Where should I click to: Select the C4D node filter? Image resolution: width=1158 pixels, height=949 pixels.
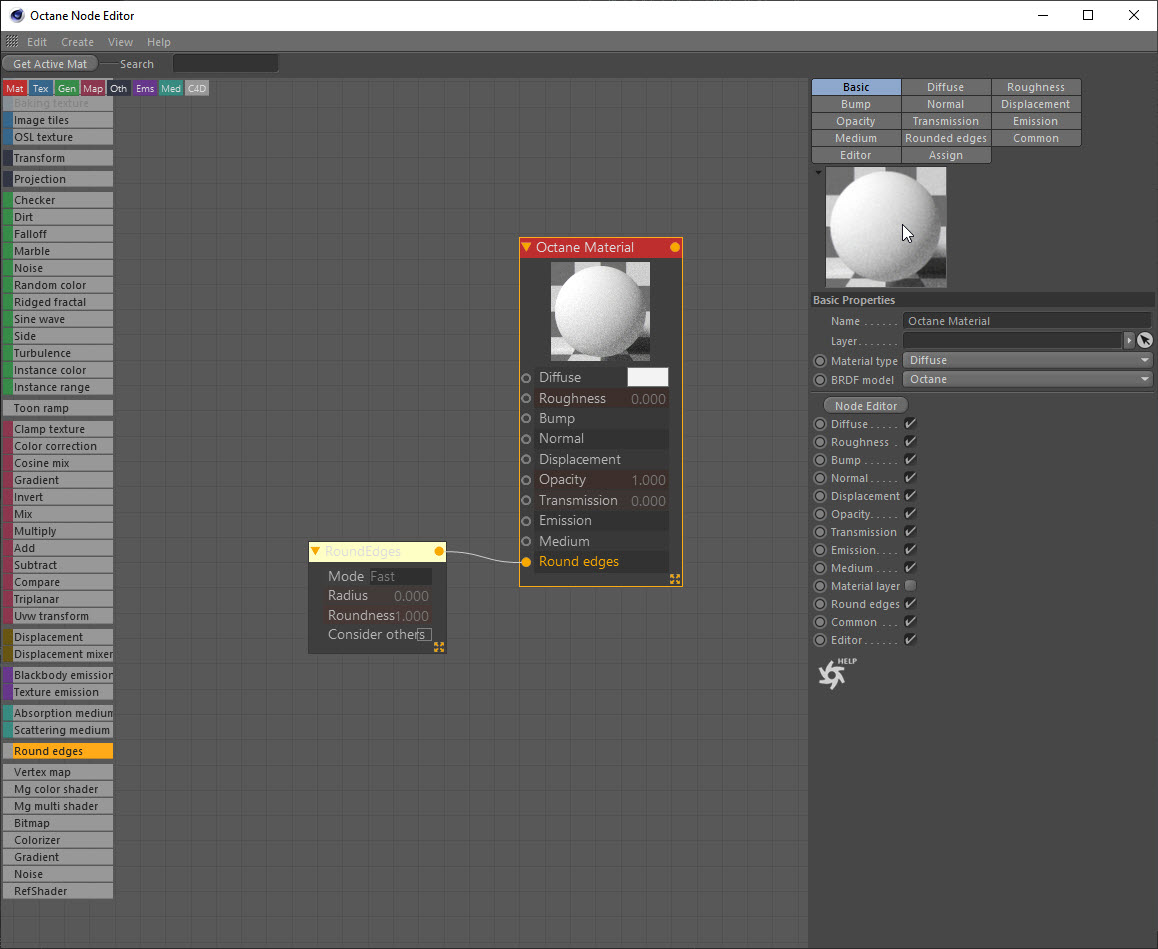point(196,89)
